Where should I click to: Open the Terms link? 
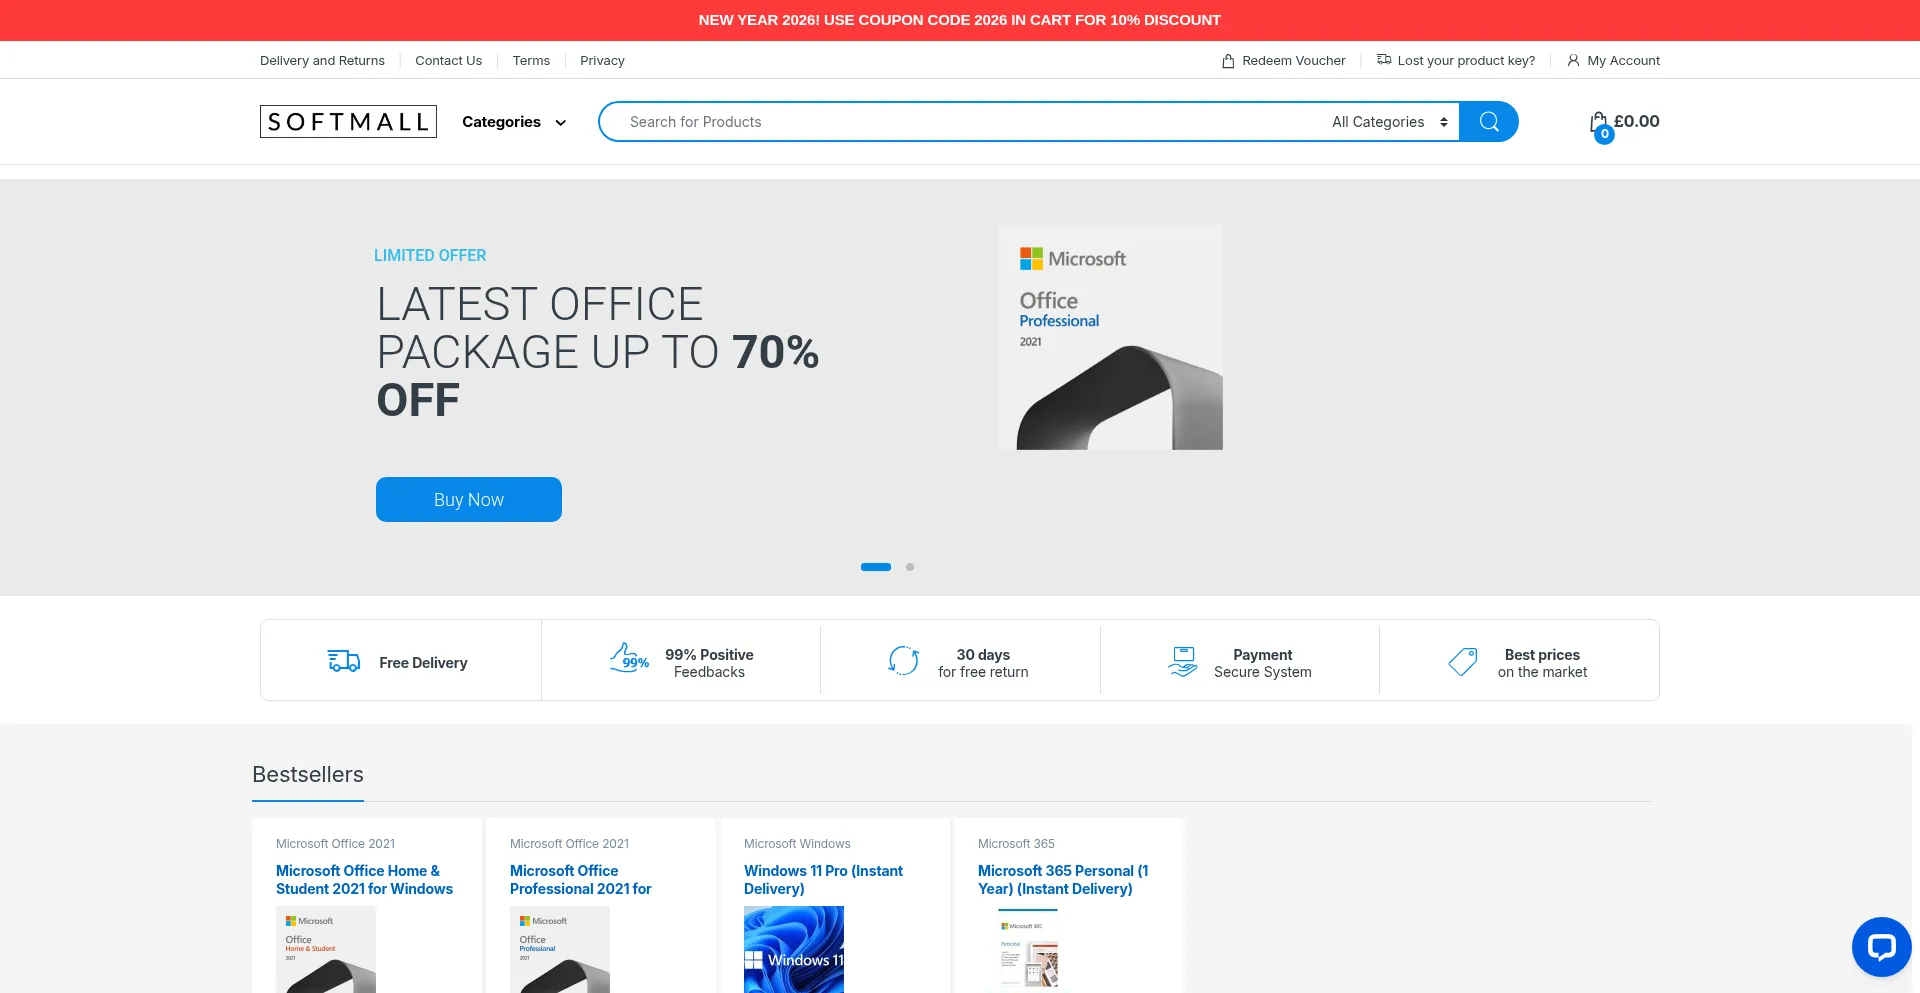click(531, 61)
